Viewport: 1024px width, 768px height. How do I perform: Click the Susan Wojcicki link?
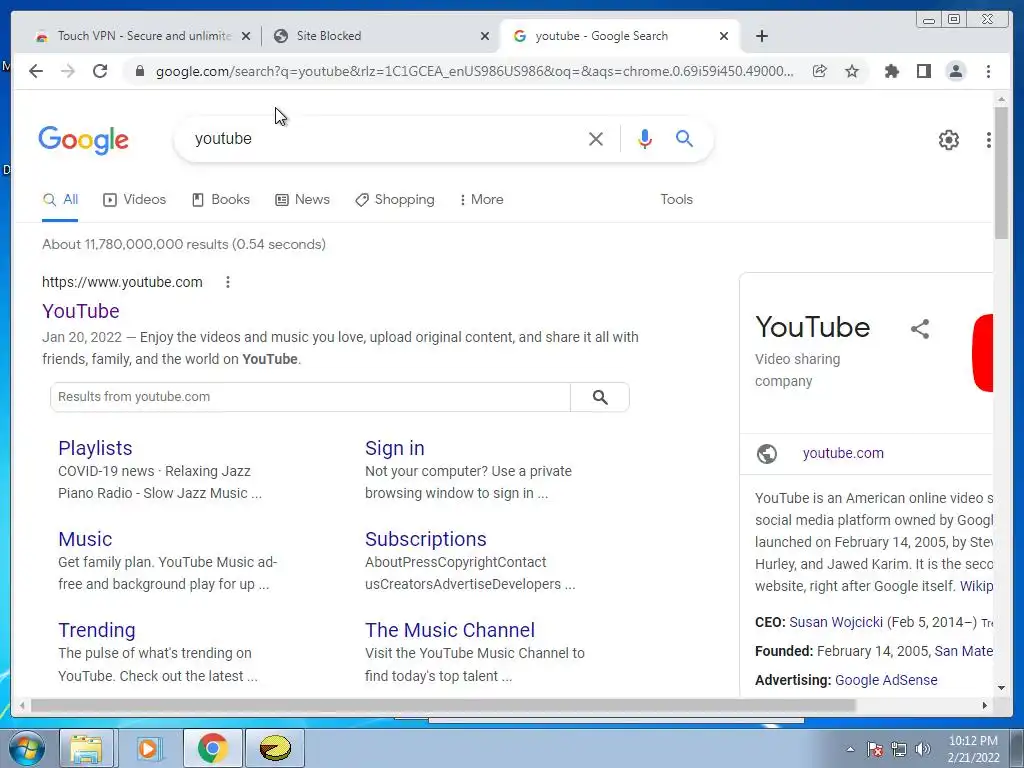point(835,622)
